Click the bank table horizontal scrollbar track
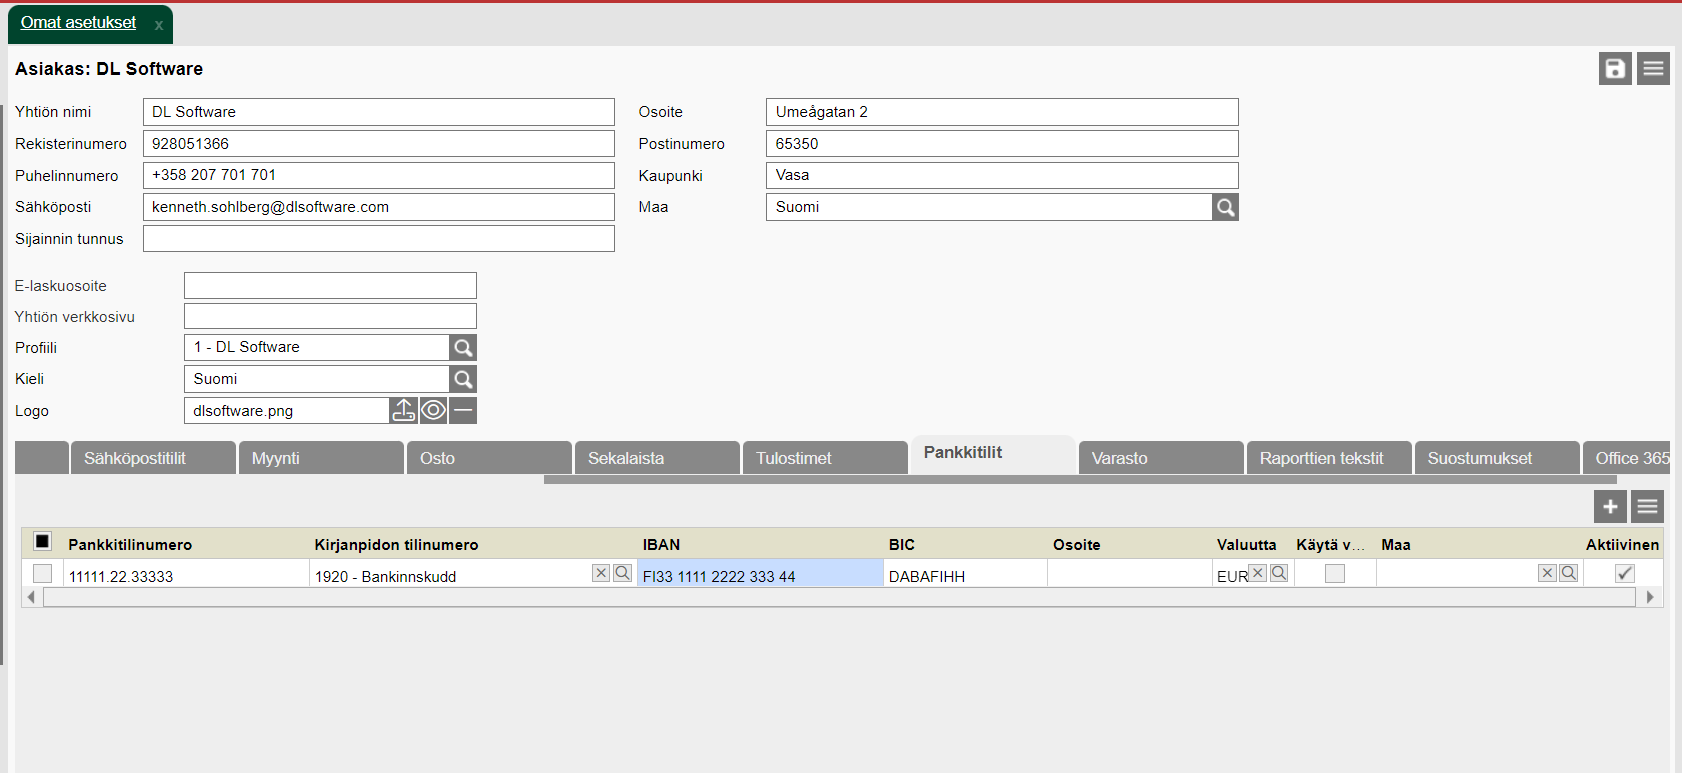The image size is (1682, 773). (840, 597)
